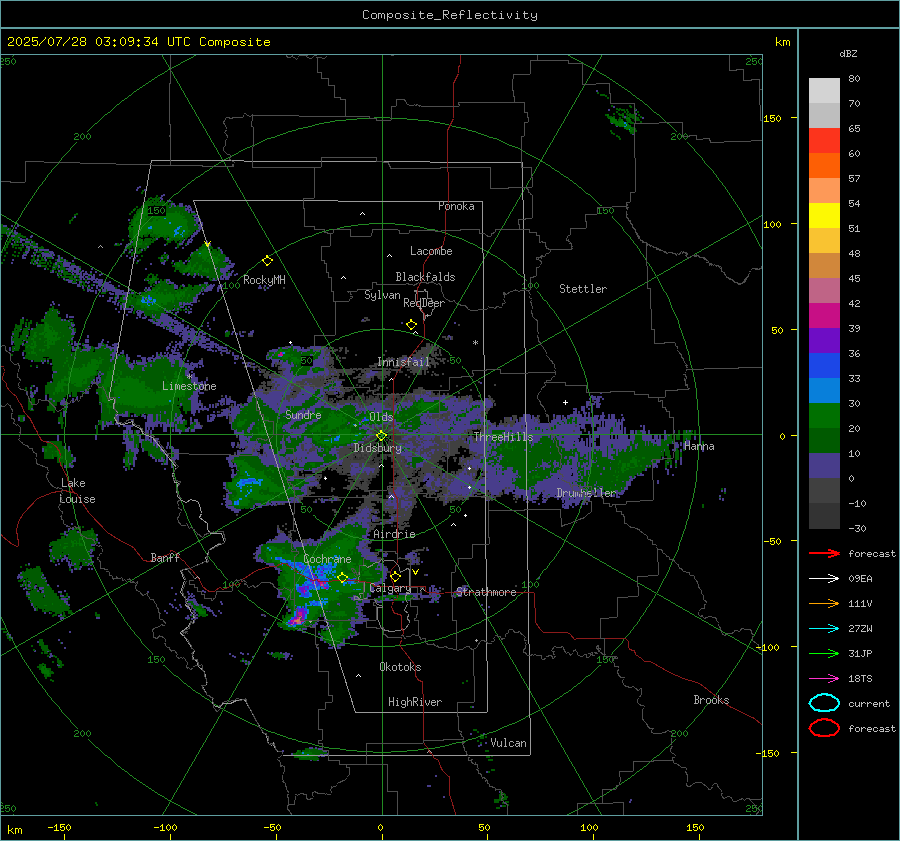Image resolution: width=900 pixels, height=841 pixels.
Task: Click the HighRiver town label
Action: [x=415, y=702]
